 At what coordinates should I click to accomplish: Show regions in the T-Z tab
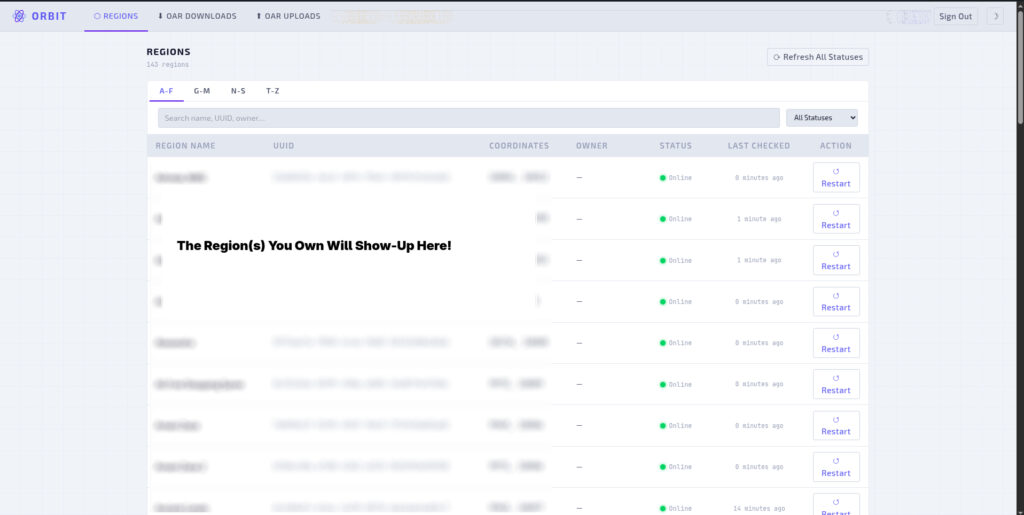(x=272, y=91)
